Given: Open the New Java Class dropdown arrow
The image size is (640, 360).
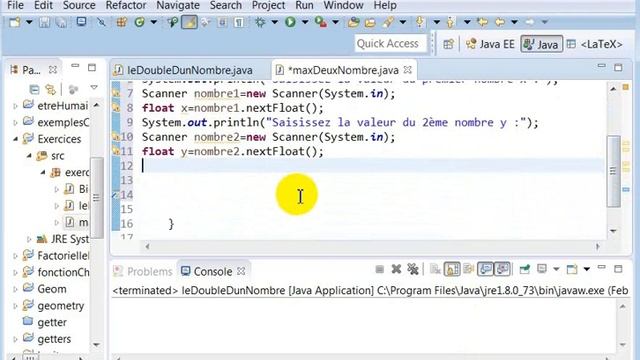Looking at the screenshot, I should (154, 22).
